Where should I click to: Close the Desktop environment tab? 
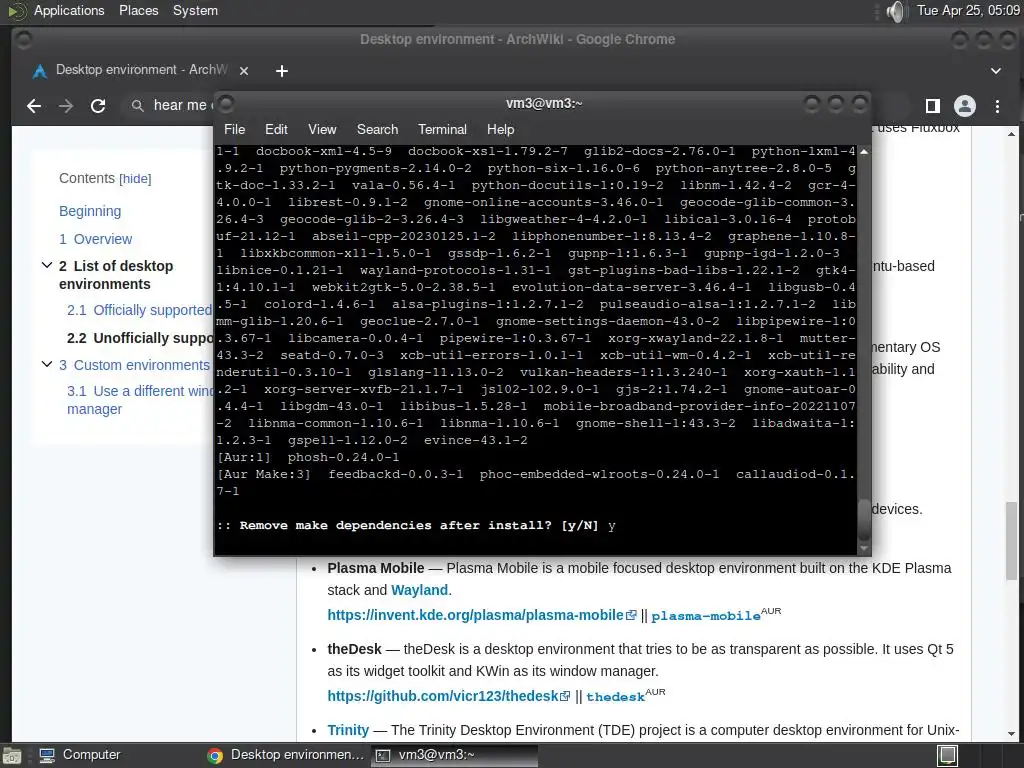tap(244, 71)
